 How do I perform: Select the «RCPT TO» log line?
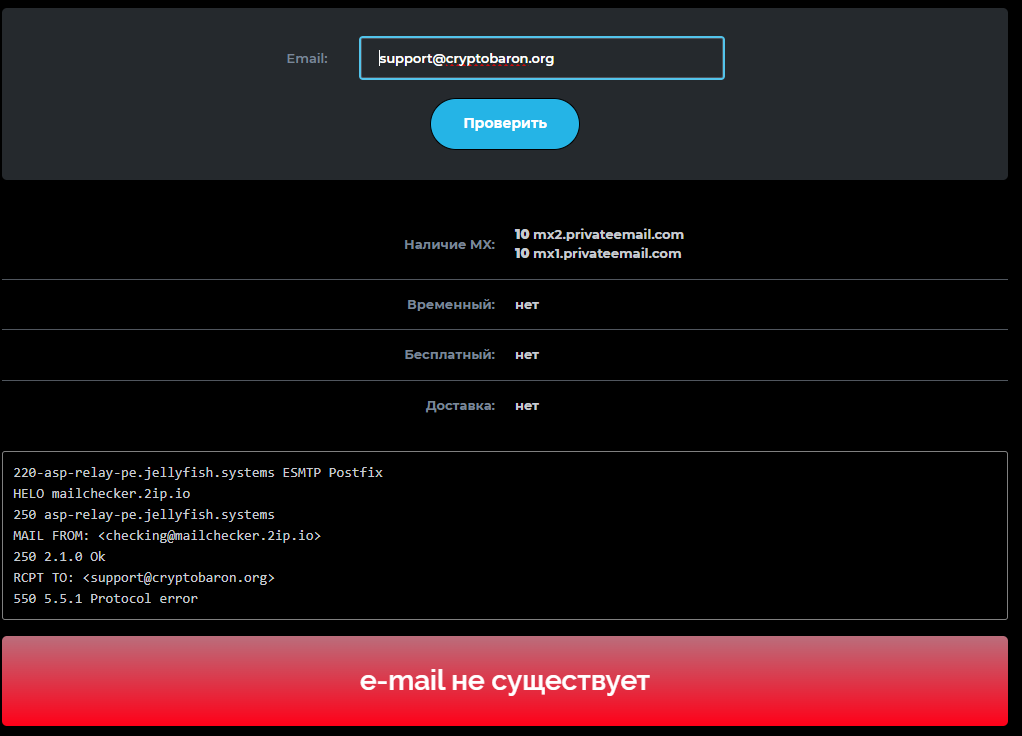[143, 577]
